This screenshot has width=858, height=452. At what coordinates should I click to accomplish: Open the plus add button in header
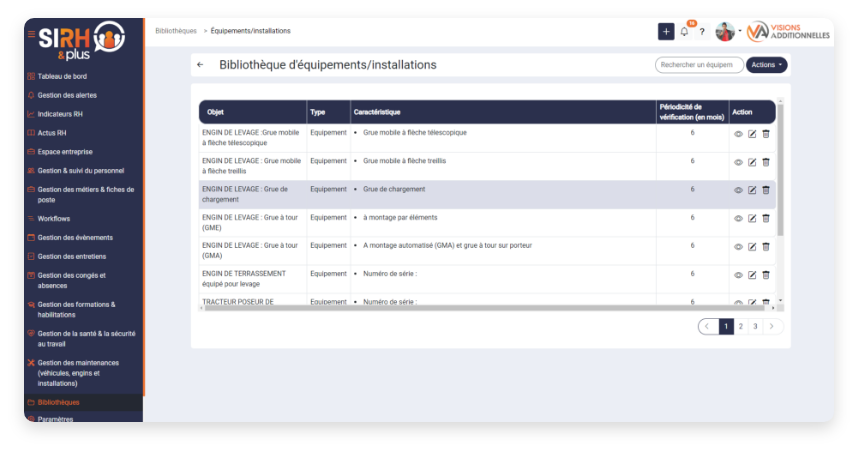tap(666, 32)
